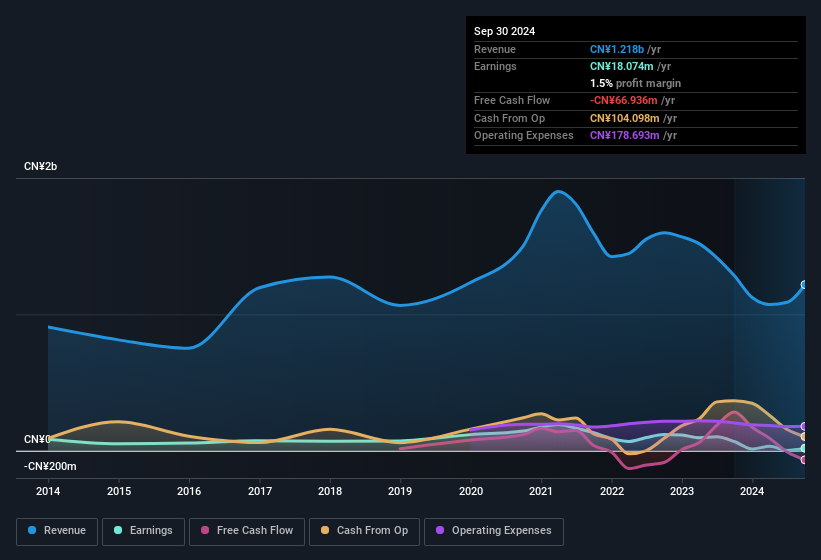
Task: Toggle the Earnings legend button
Action: 143,531
